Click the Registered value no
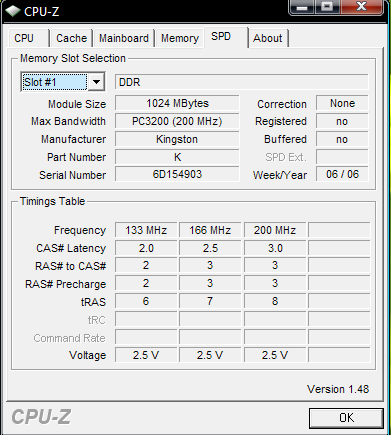This screenshot has width=391, height=435. 342,121
